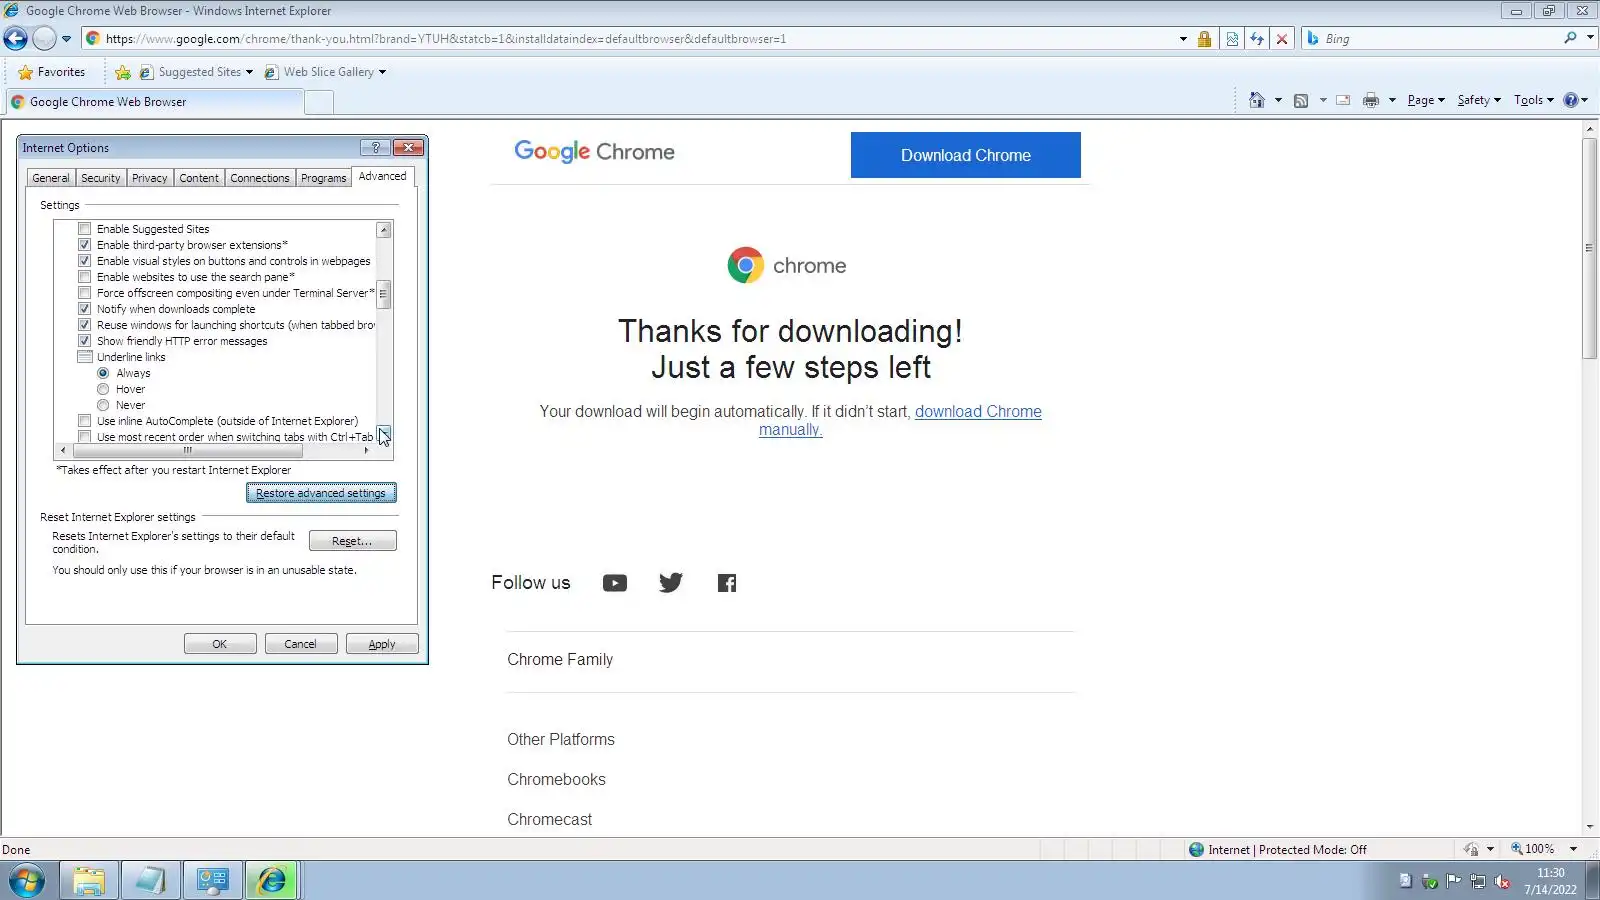Viewport: 1600px width, 900px height.
Task: Click the Internet Explorer taskbar icon
Action: tap(271, 881)
